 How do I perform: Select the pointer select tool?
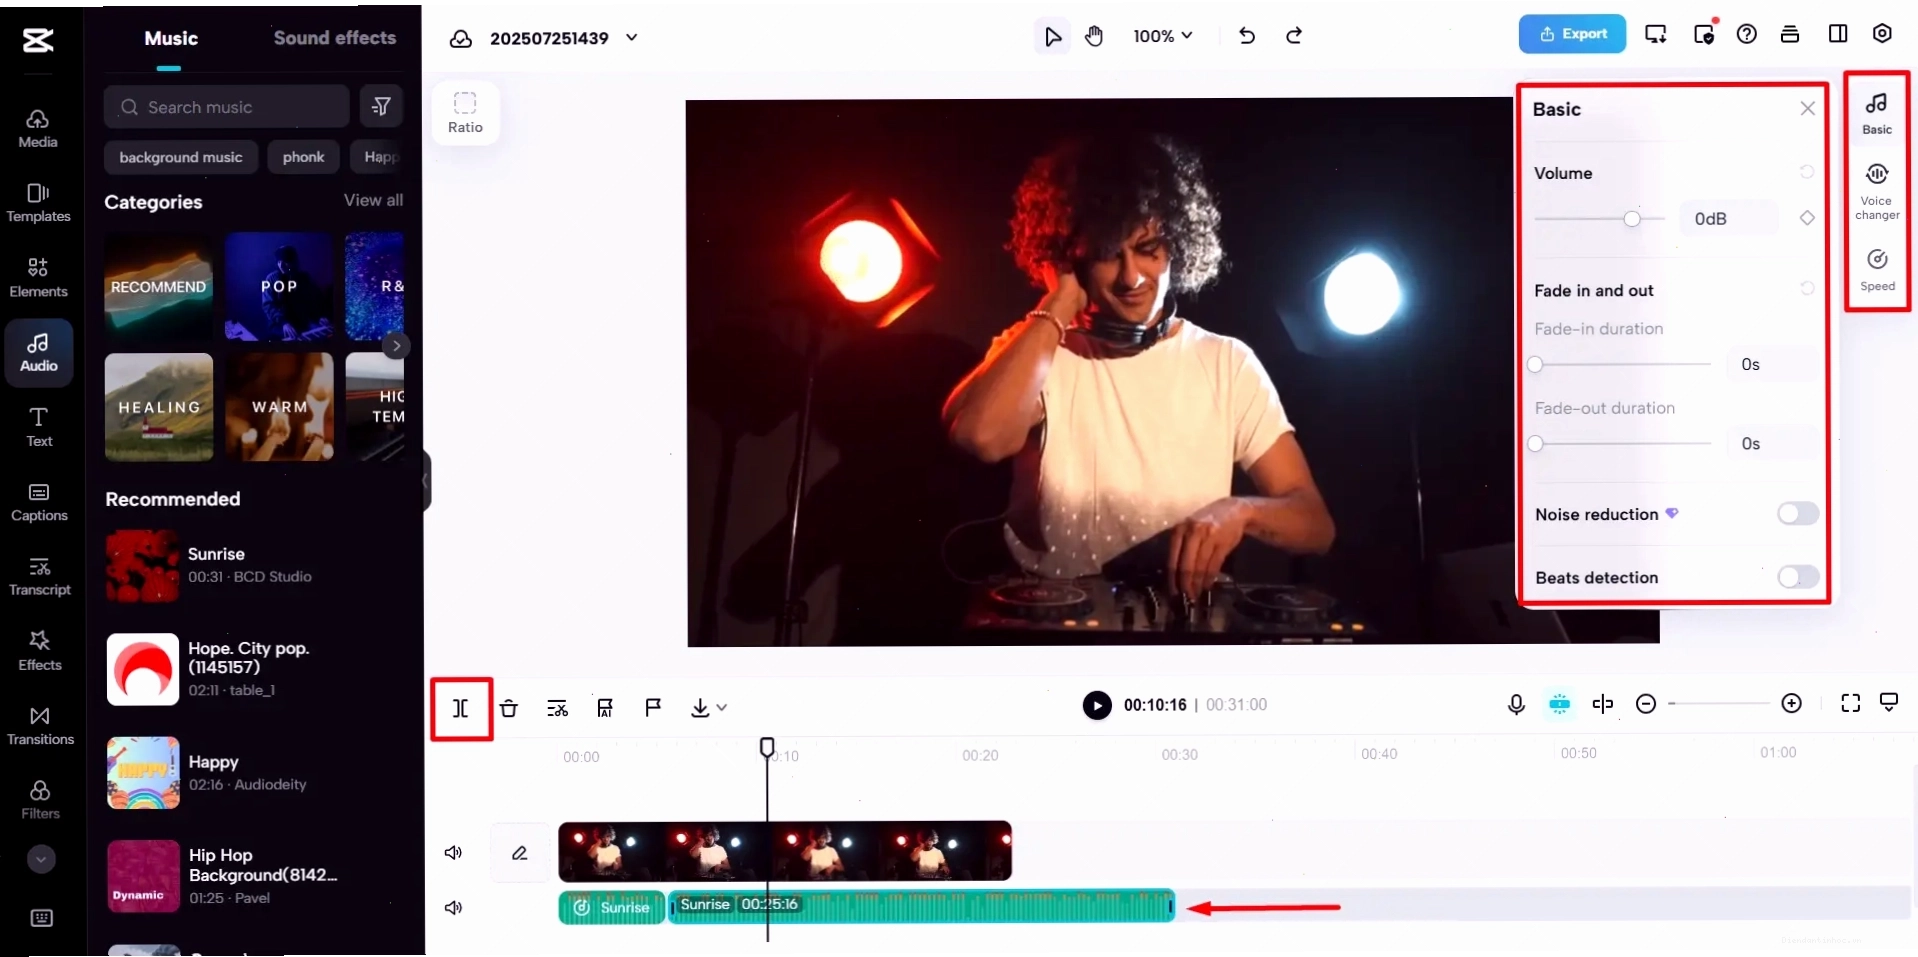[x=1052, y=36]
